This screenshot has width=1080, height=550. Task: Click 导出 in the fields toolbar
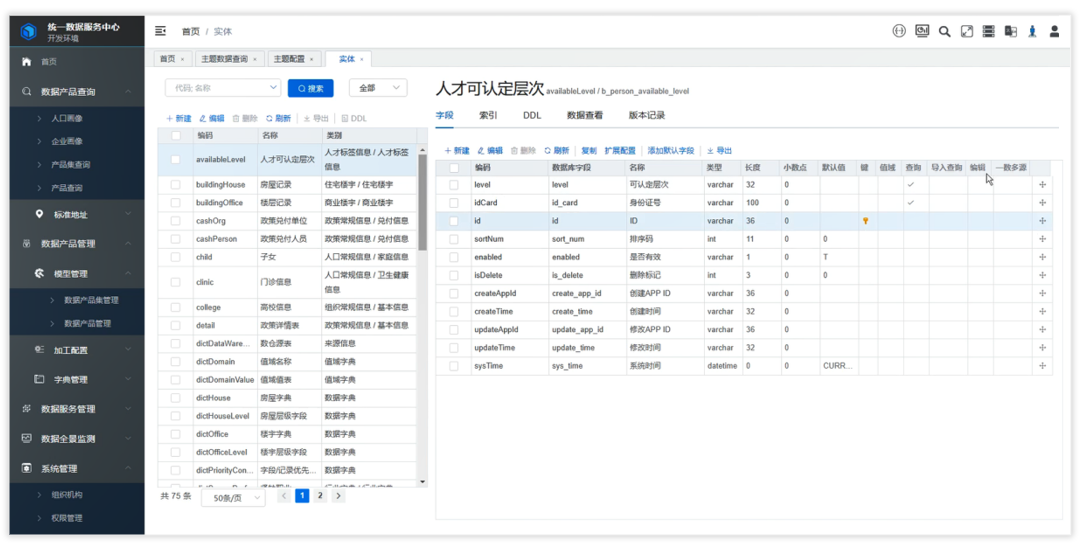click(719, 150)
